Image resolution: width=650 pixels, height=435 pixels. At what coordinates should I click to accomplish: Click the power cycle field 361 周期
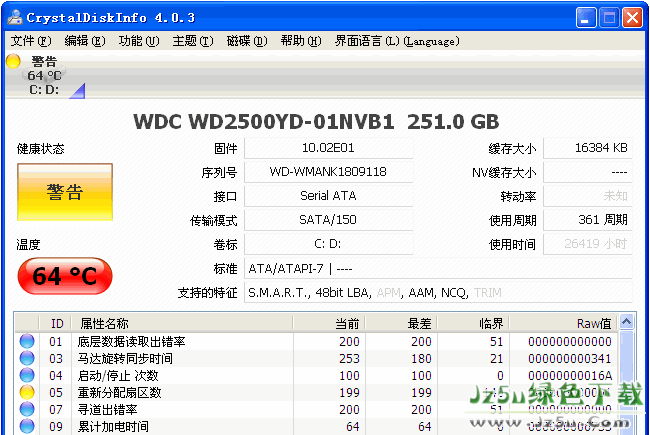(x=588, y=220)
